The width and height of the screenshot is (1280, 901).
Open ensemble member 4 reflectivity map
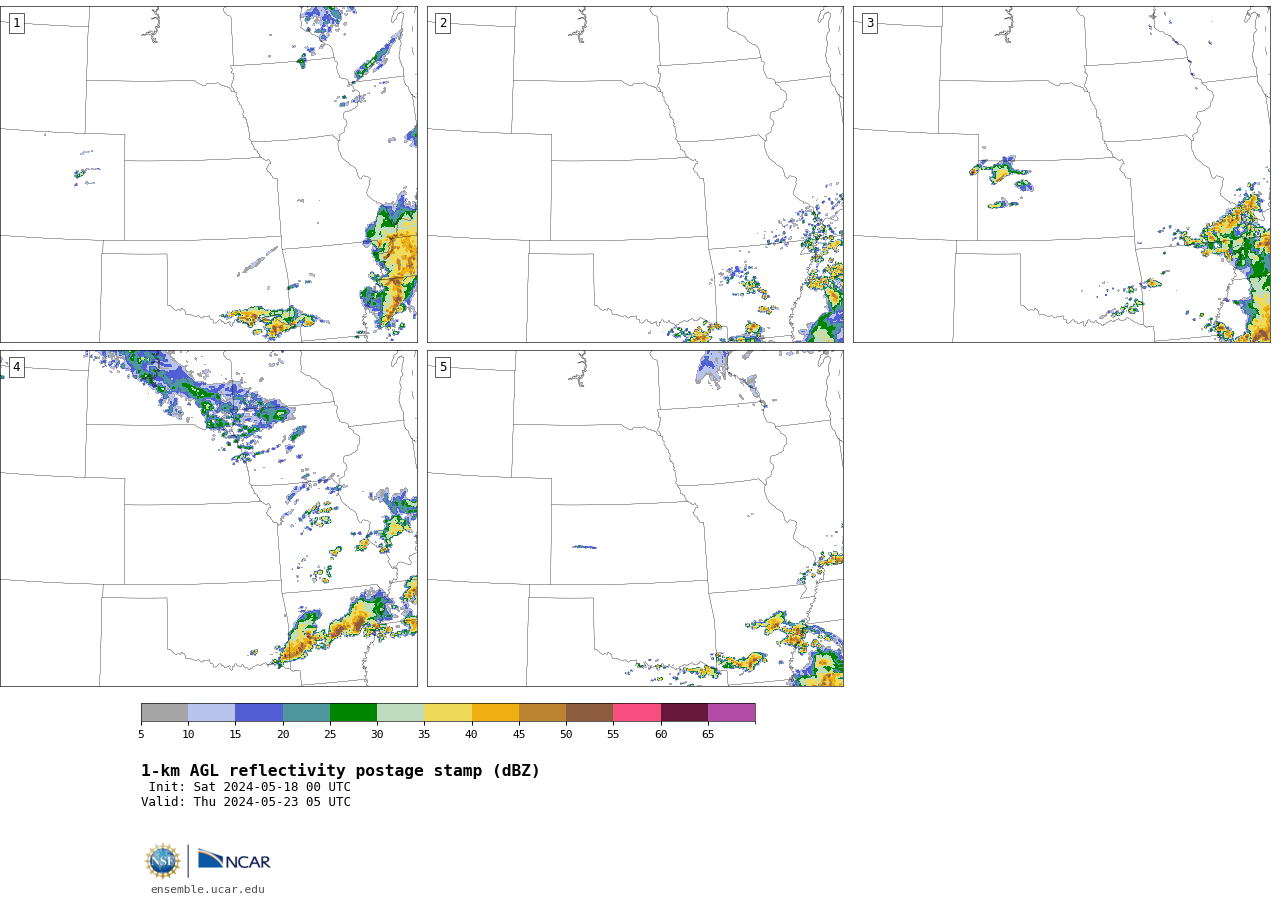click(209, 518)
